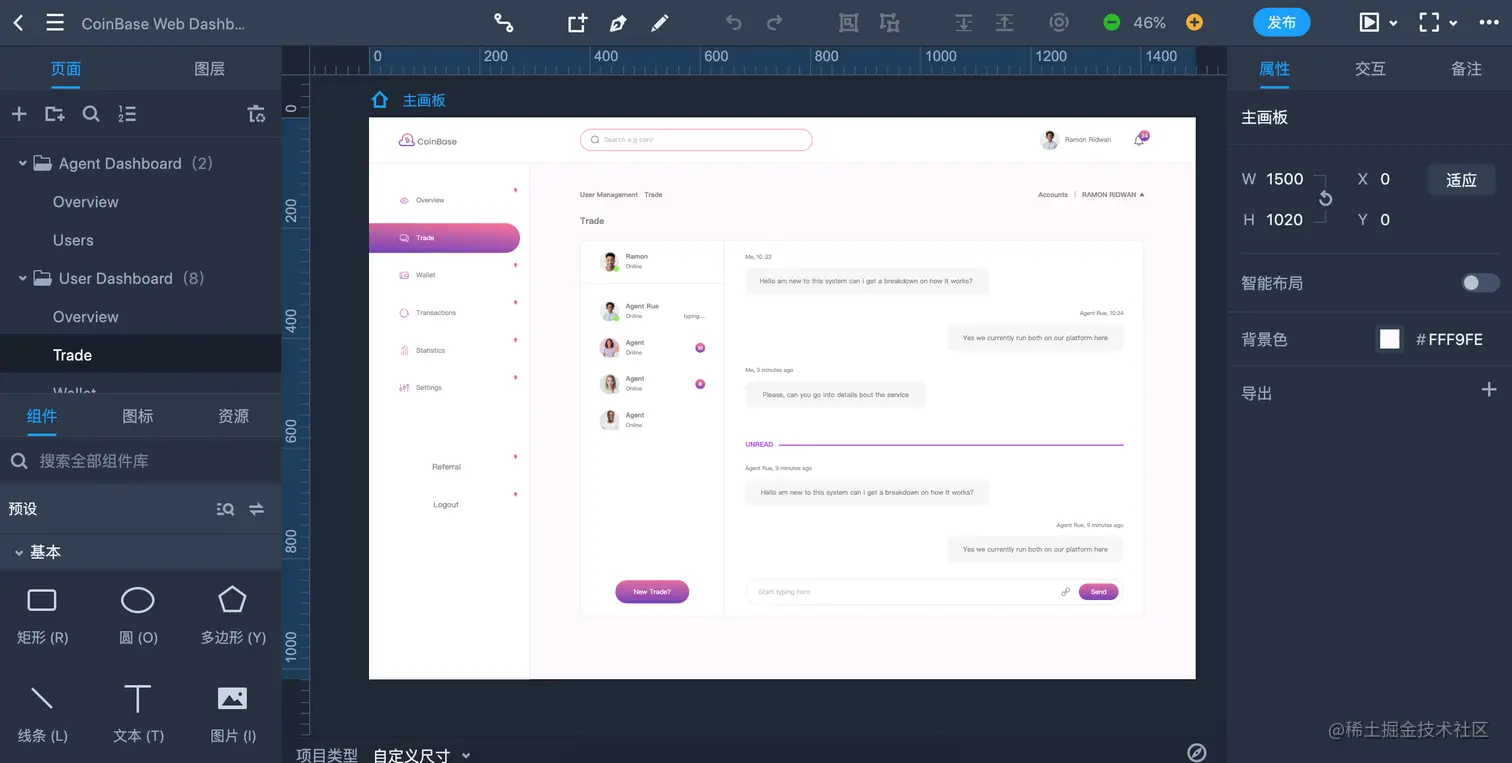This screenshot has height=763, width=1512.
Task: Switch to the 属性 properties tab
Action: coord(1274,69)
